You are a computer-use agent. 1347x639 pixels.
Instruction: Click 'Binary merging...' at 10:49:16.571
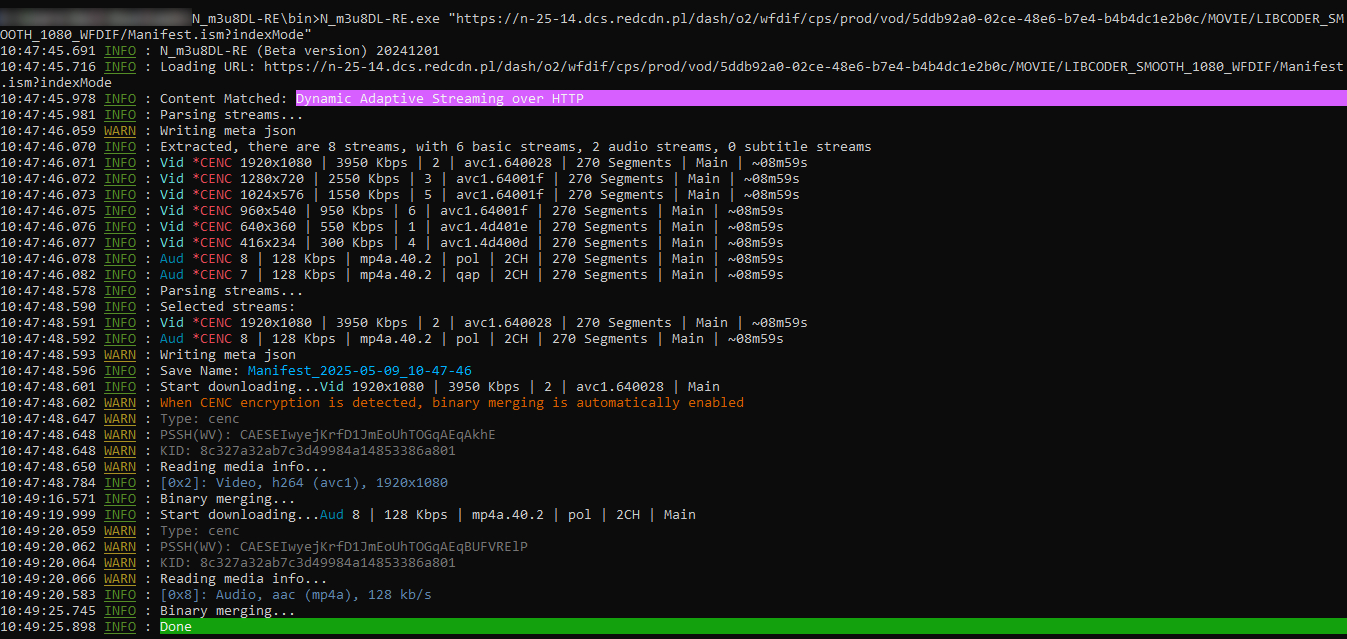(228, 499)
